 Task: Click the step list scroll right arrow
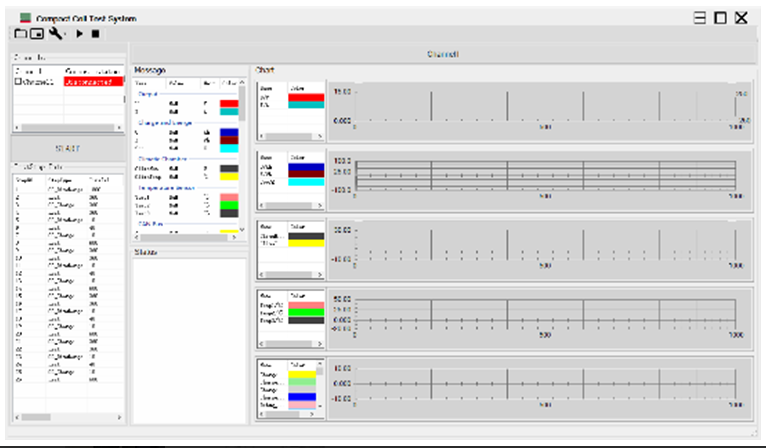coord(119,417)
